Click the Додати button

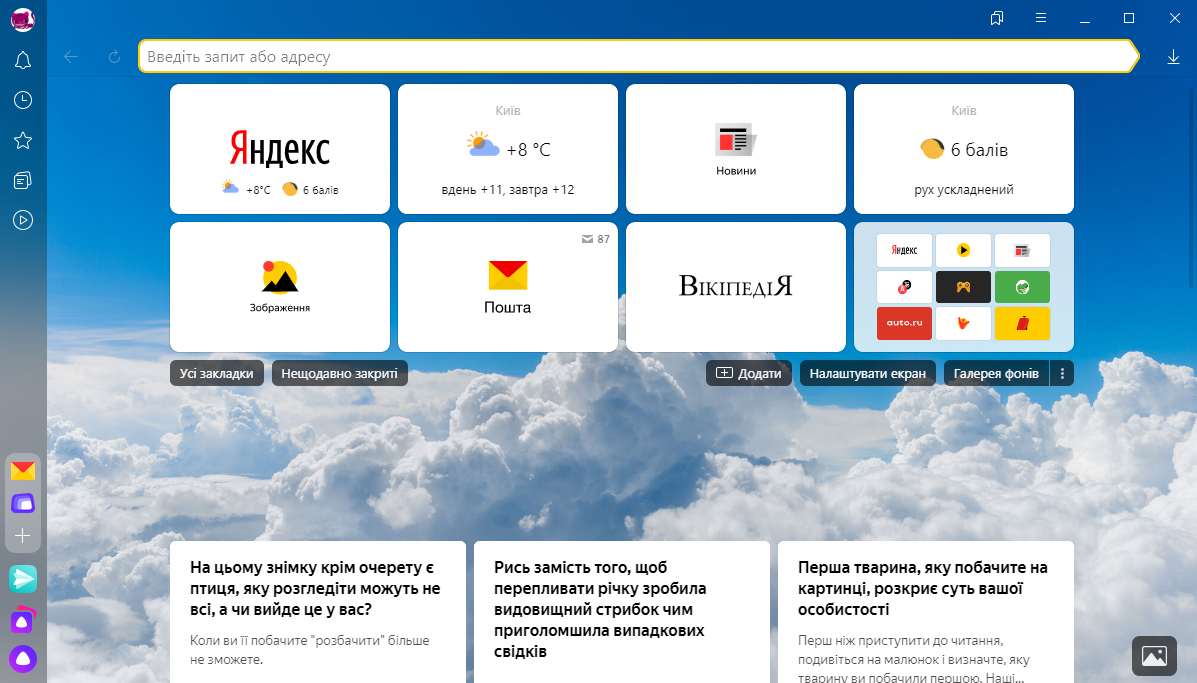click(749, 373)
